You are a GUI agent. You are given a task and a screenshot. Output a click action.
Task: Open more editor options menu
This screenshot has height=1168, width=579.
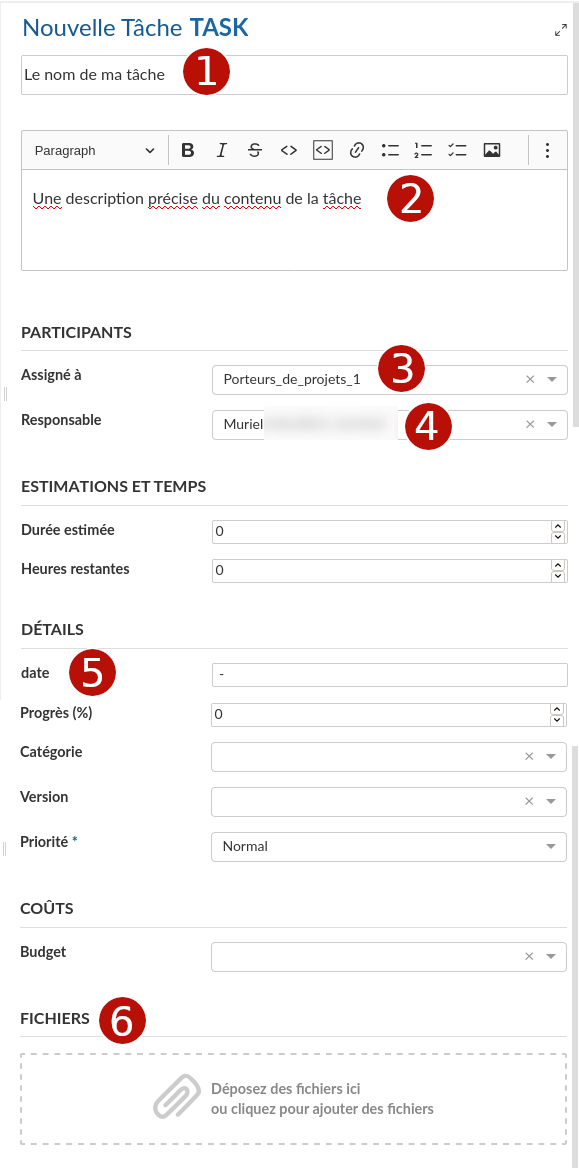547,150
